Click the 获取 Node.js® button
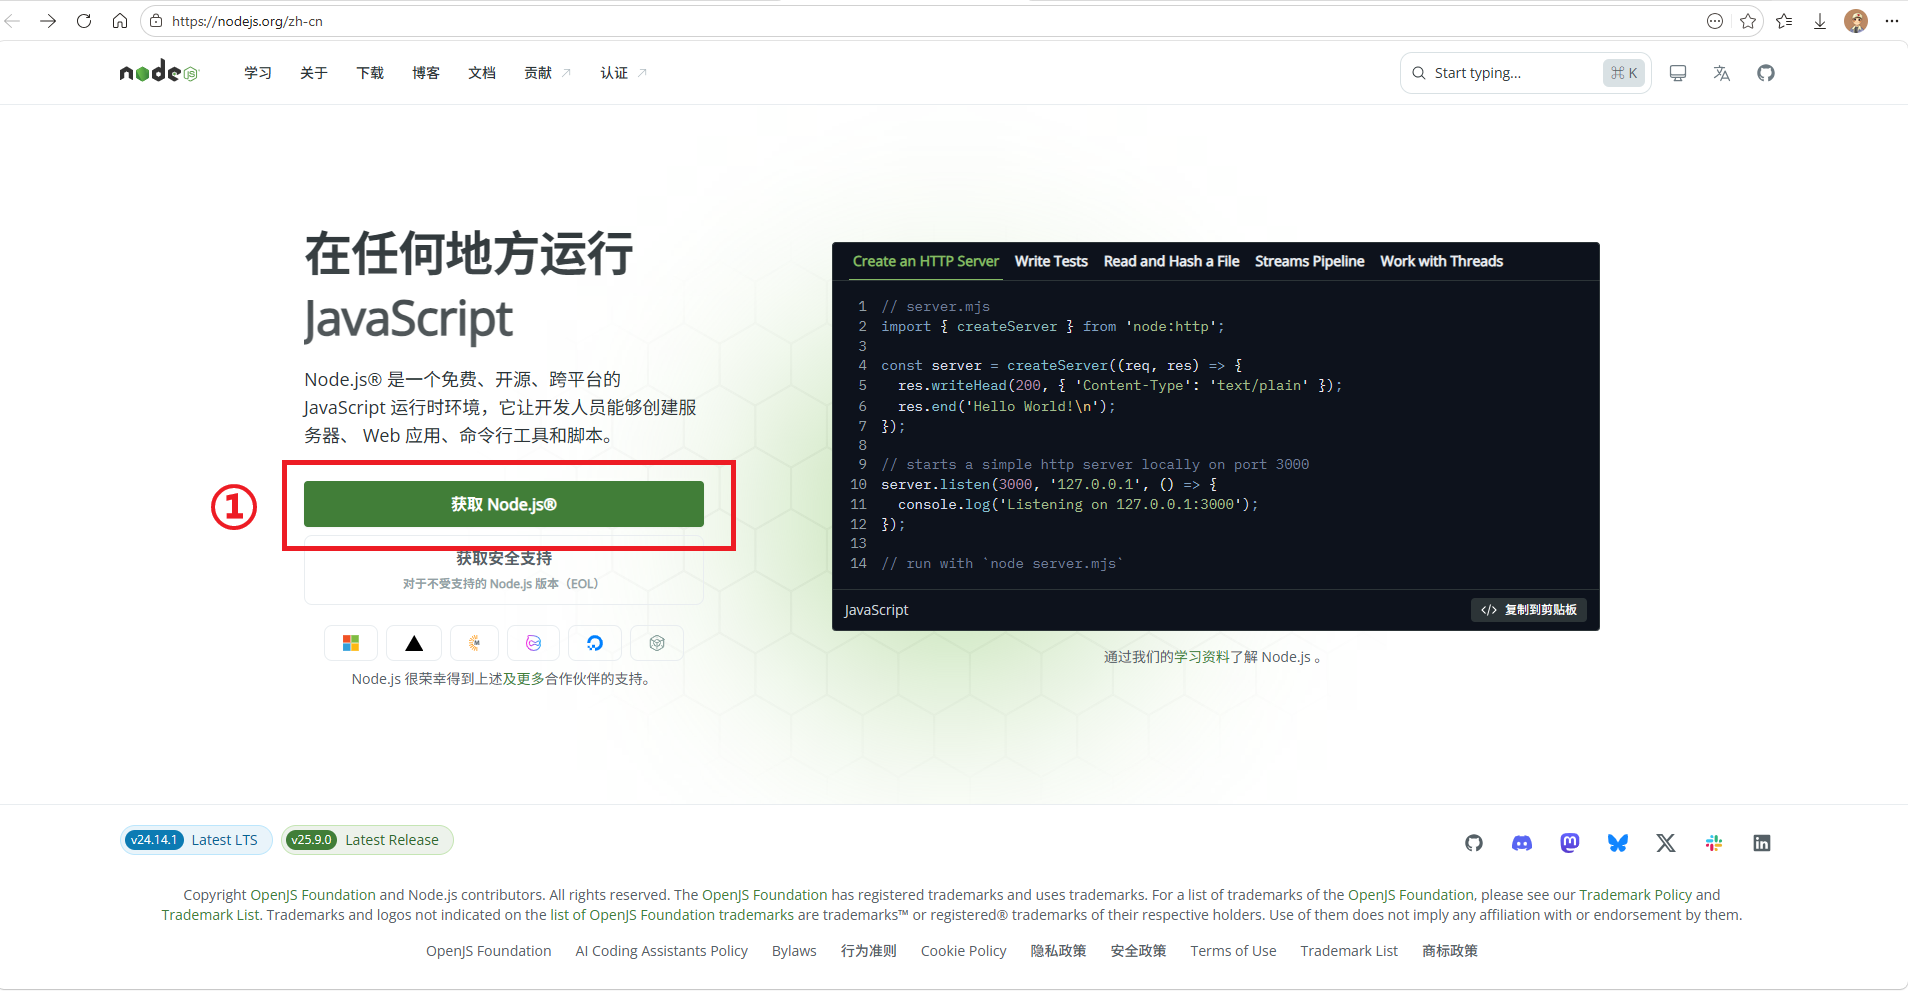 pos(503,504)
